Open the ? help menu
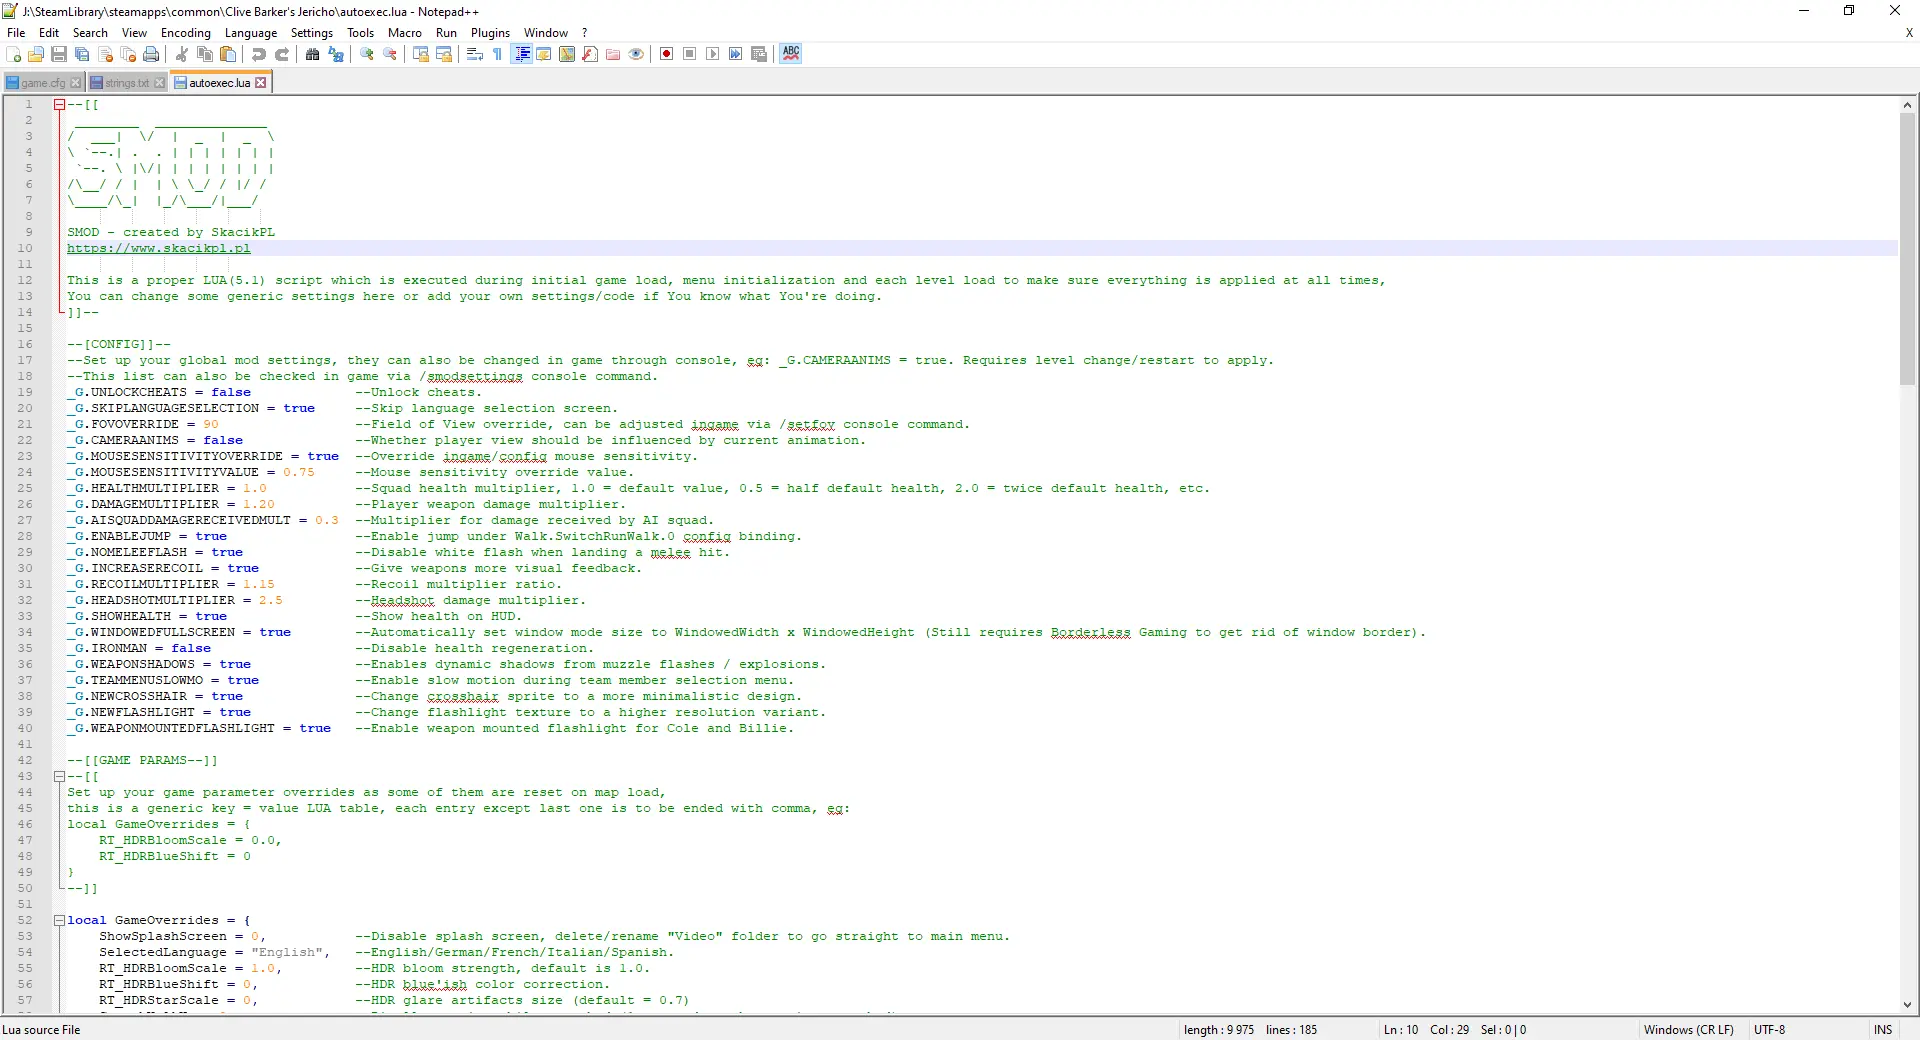The image size is (1920, 1040). point(585,33)
